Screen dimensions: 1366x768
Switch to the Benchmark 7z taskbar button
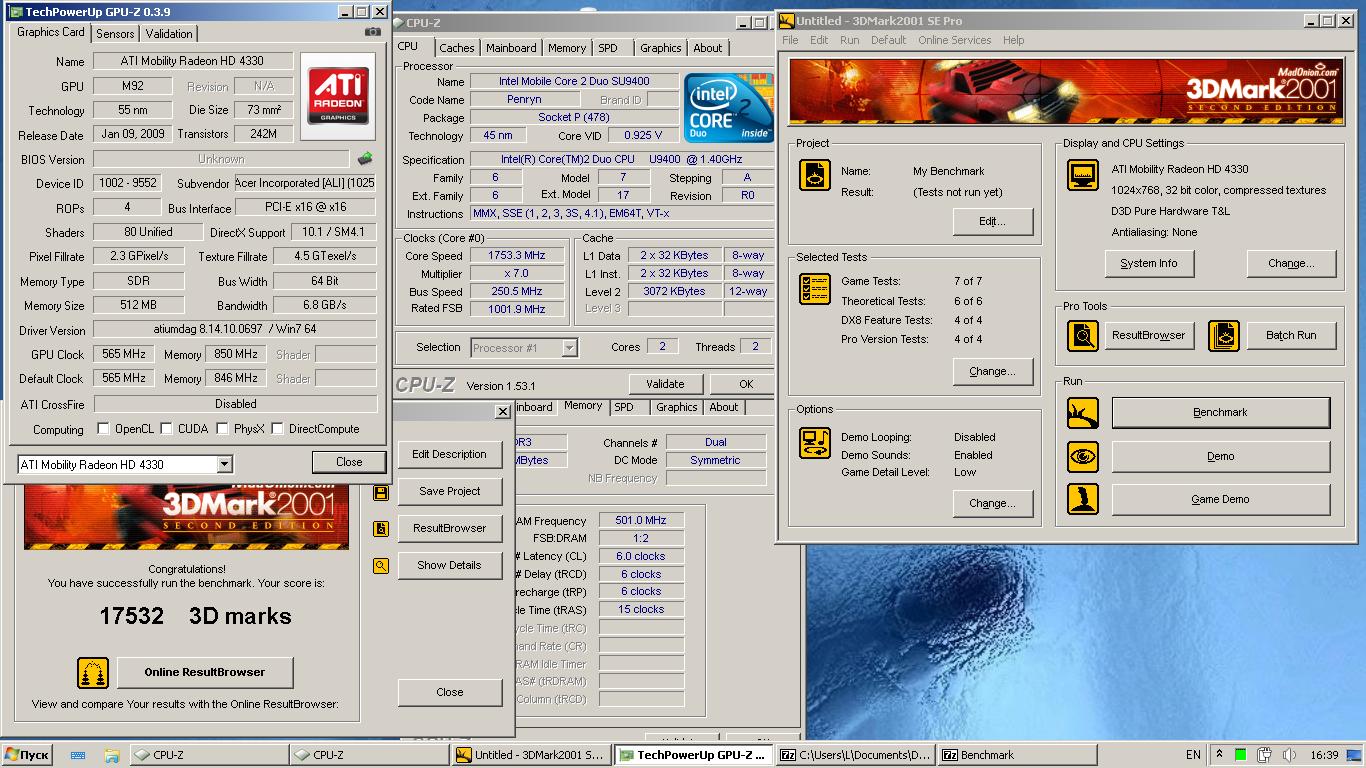(x=1017, y=755)
